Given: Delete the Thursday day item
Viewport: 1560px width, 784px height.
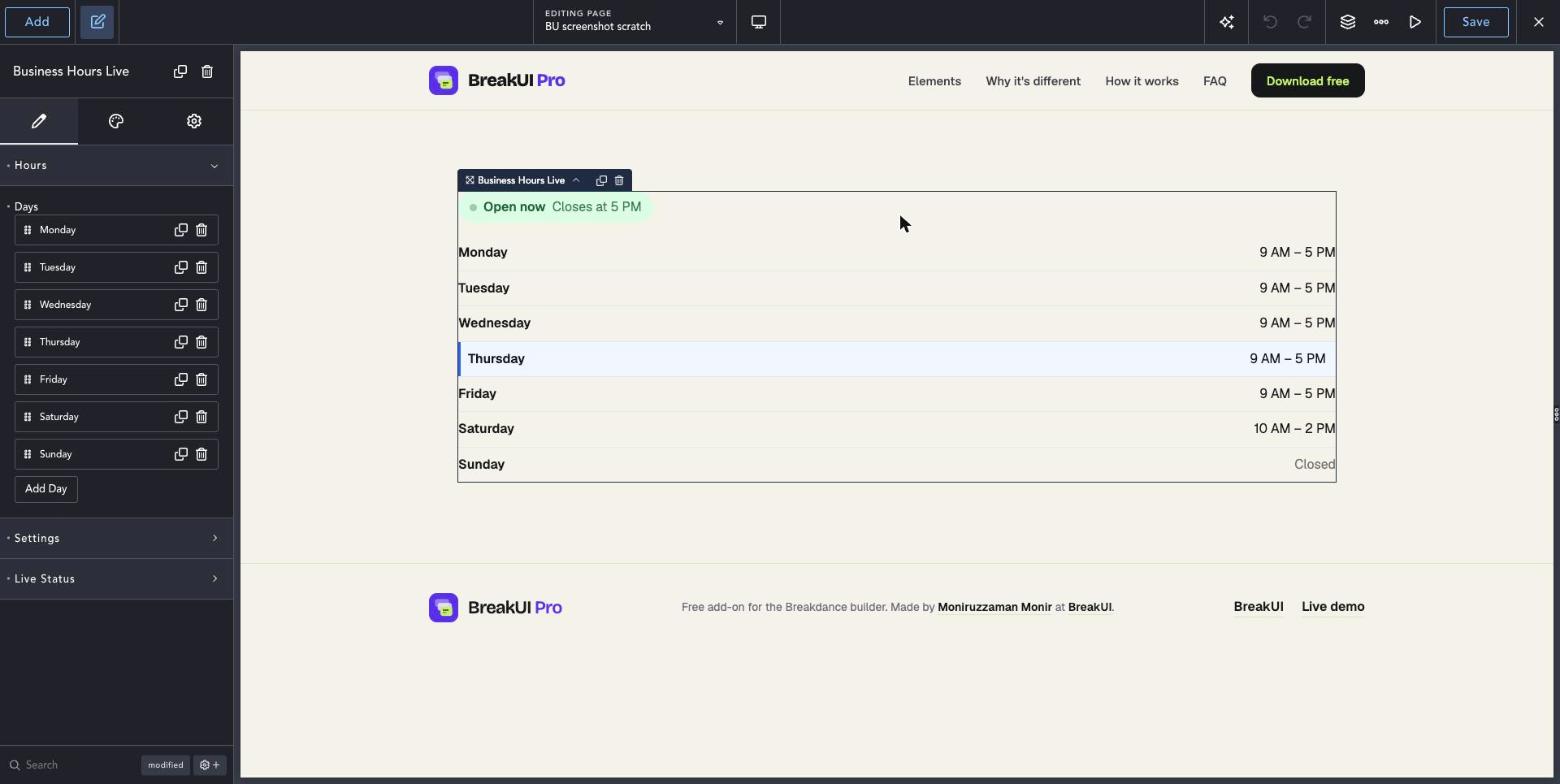Looking at the screenshot, I should pyautogui.click(x=201, y=342).
